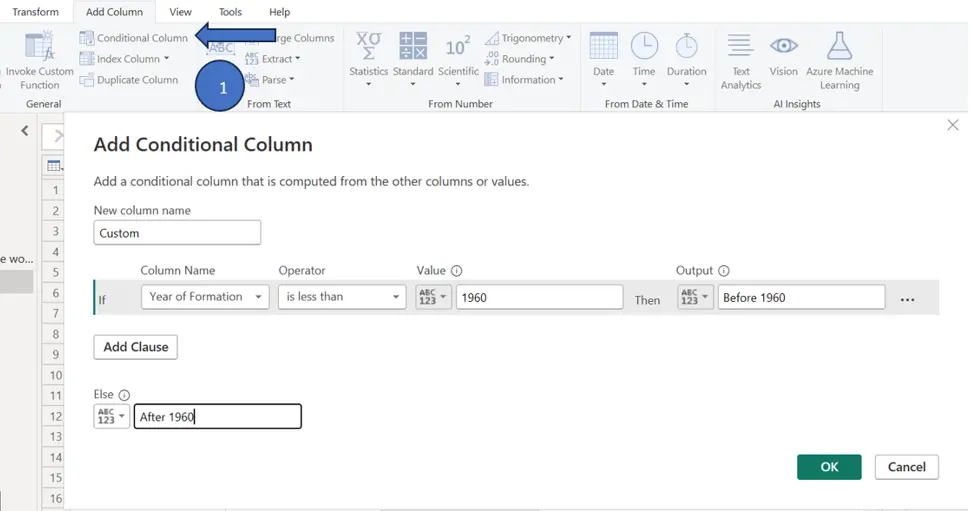The height and width of the screenshot is (511, 970).
Task: Open the Time column options
Action: click(643, 60)
